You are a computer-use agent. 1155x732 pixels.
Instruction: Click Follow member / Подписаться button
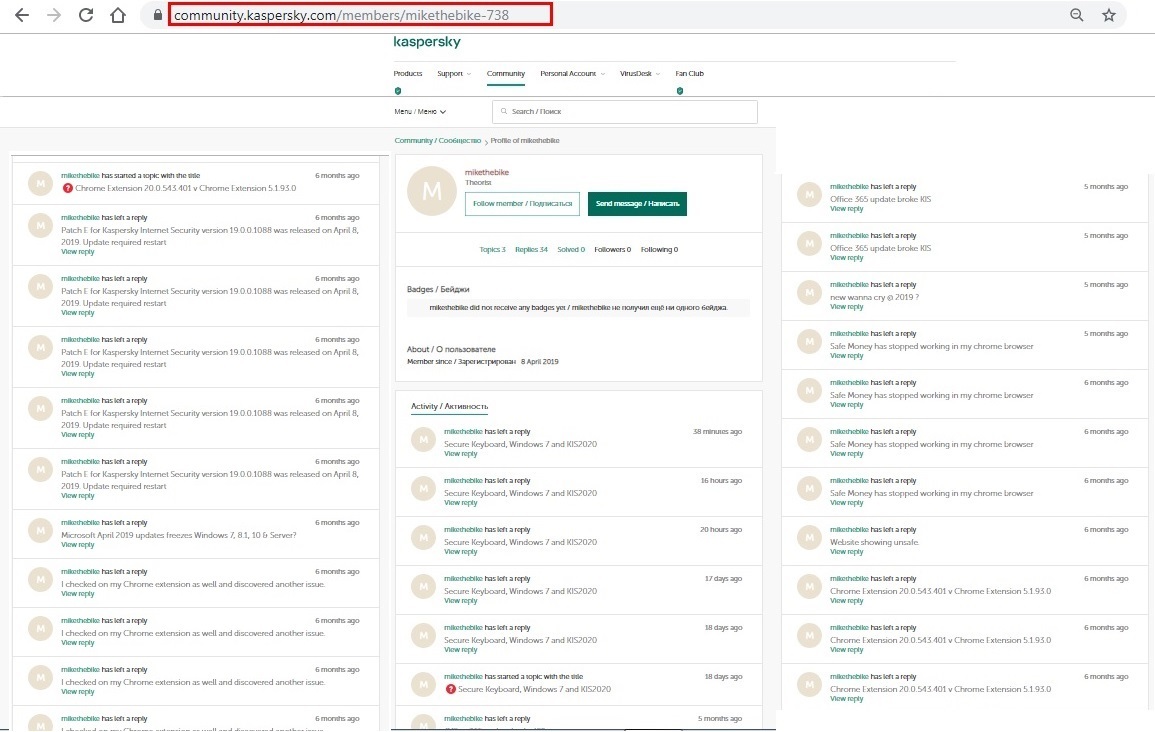point(522,204)
